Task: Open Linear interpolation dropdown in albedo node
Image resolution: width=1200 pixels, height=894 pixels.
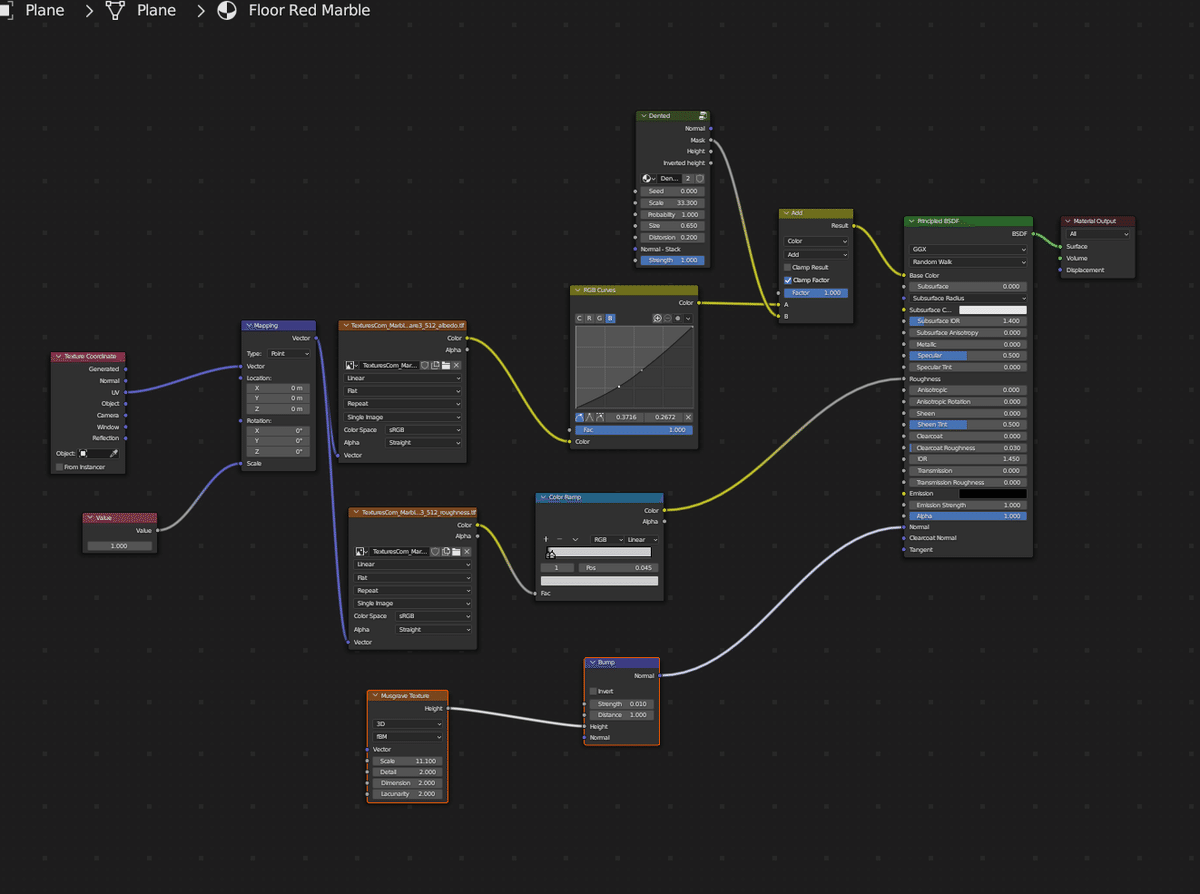Action: click(403, 379)
